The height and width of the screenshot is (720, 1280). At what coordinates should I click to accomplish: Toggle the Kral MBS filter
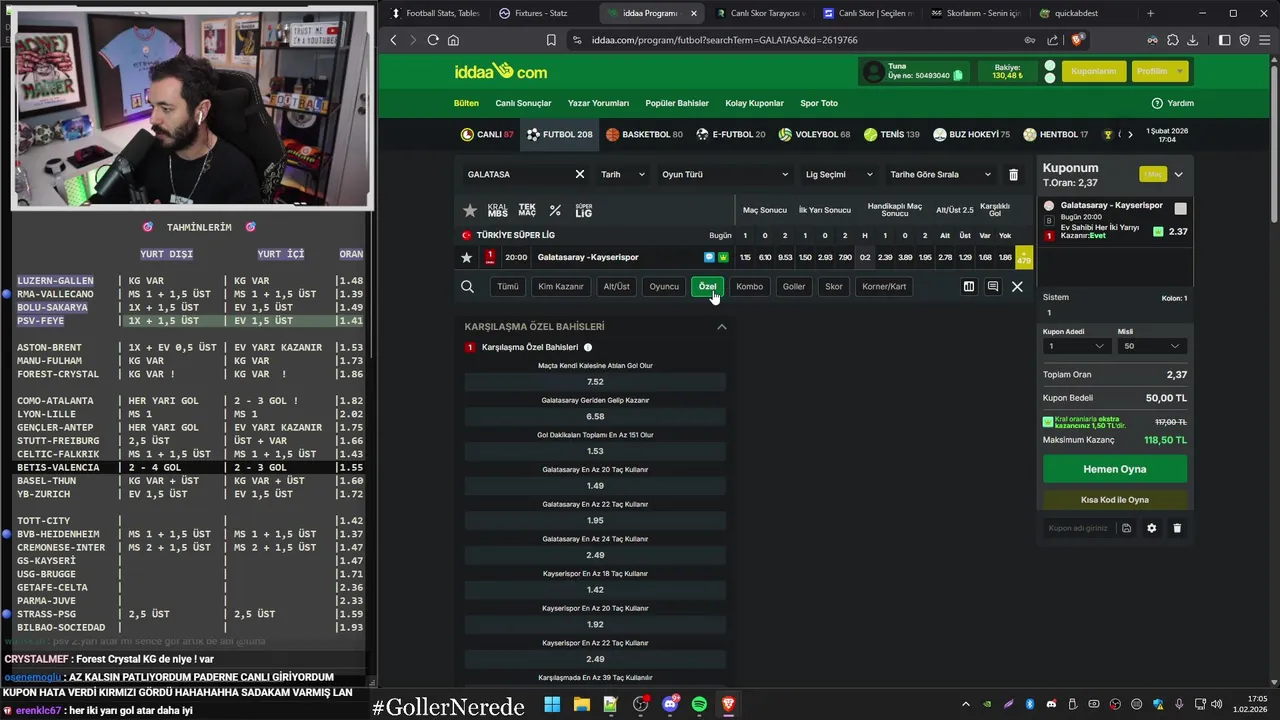click(x=497, y=211)
